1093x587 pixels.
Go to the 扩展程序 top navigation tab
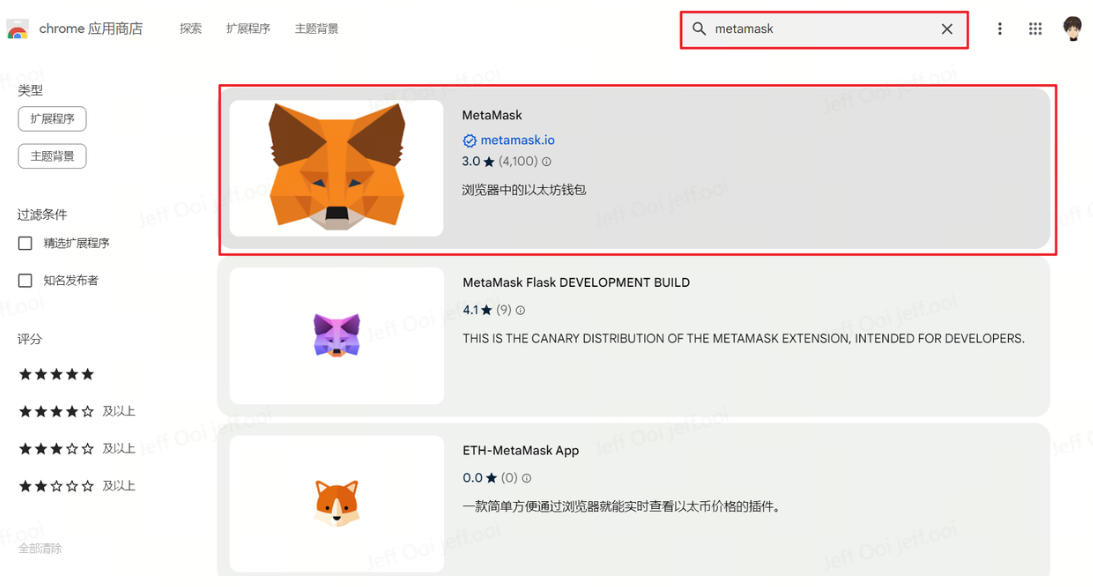(x=248, y=29)
